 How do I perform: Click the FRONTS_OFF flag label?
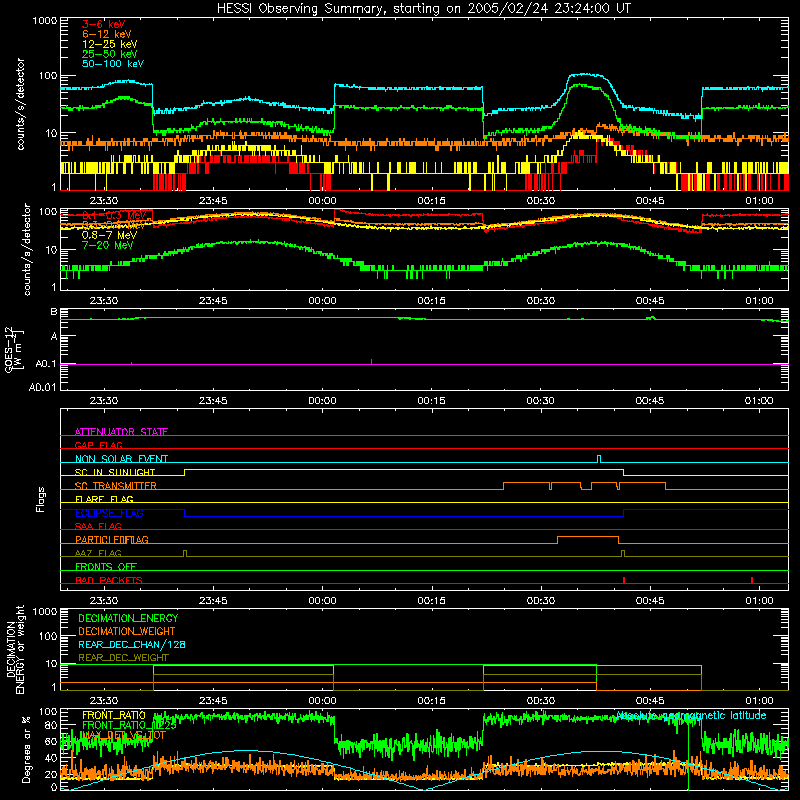[x=106, y=566]
